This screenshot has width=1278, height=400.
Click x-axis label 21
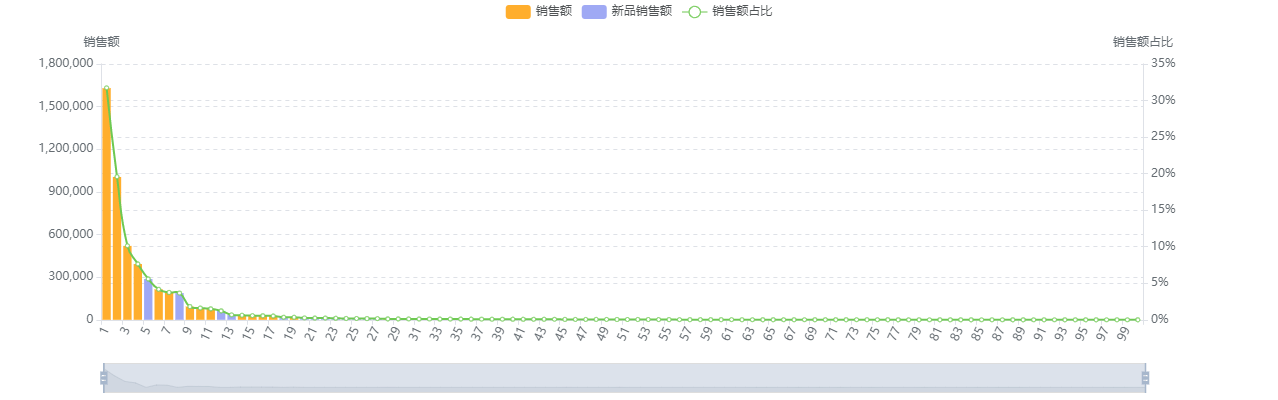[310, 333]
